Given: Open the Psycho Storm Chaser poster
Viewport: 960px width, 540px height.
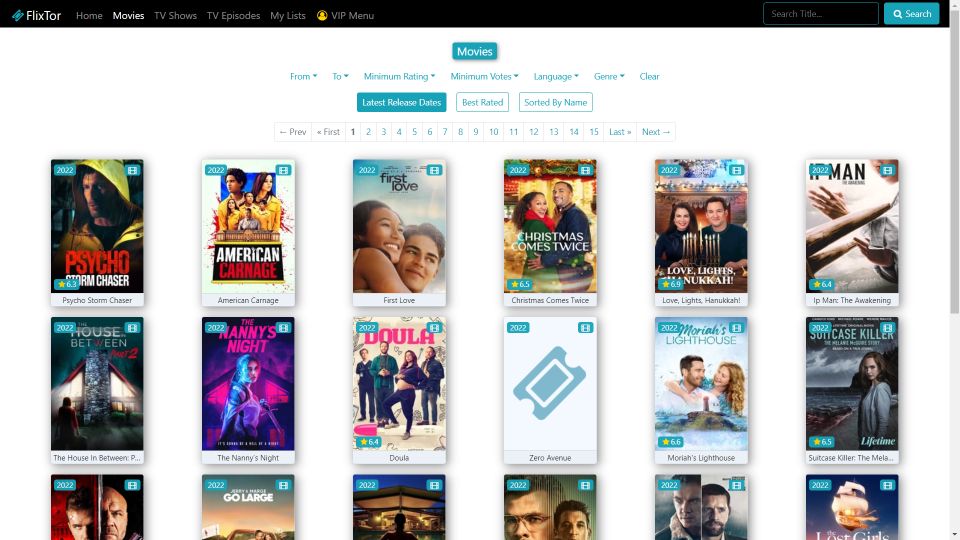Looking at the screenshot, I should click(97, 227).
